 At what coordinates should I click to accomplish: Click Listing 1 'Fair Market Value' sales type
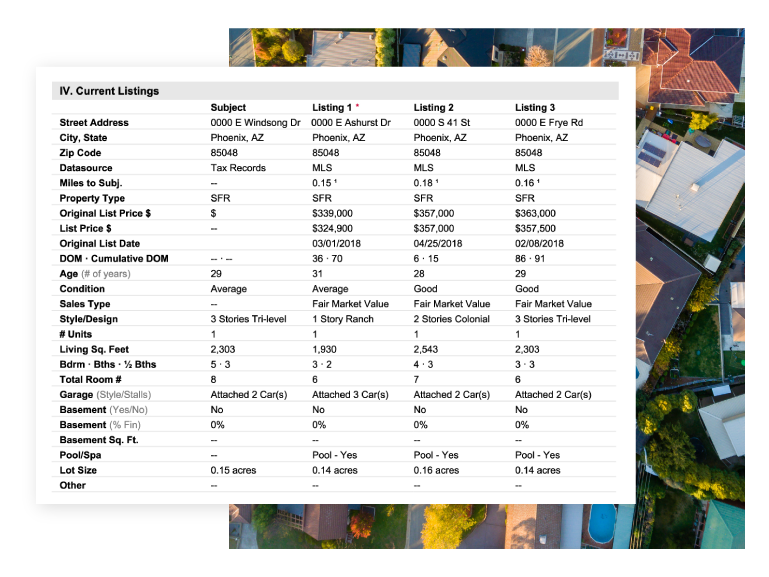coord(351,304)
